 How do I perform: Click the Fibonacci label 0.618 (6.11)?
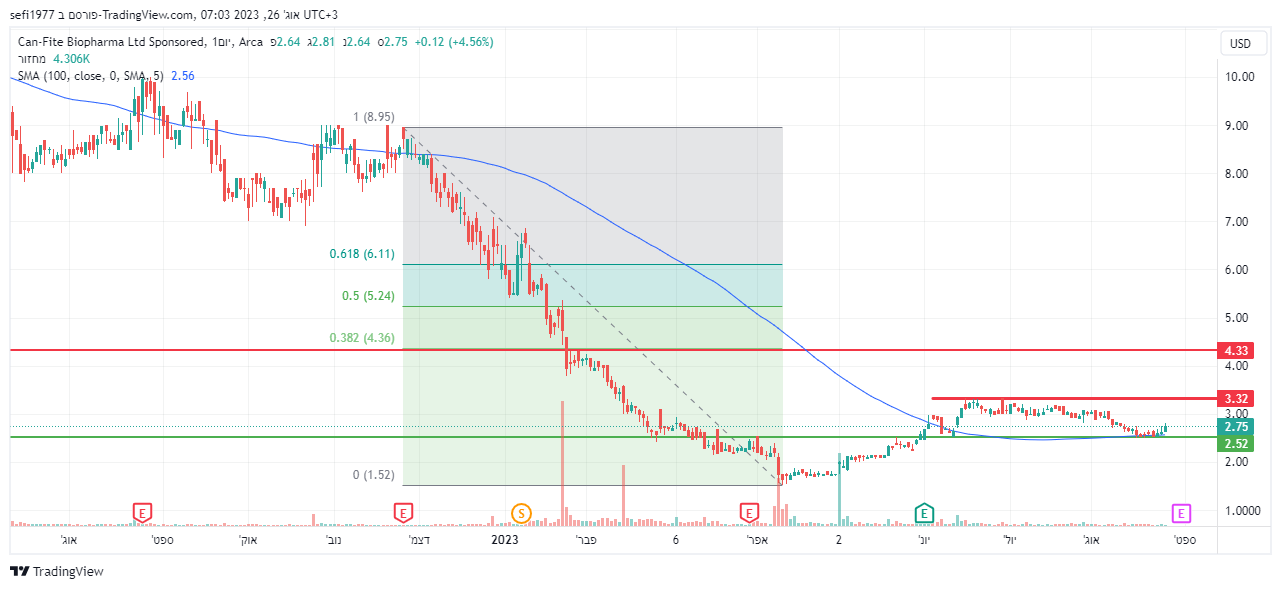click(362, 255)
